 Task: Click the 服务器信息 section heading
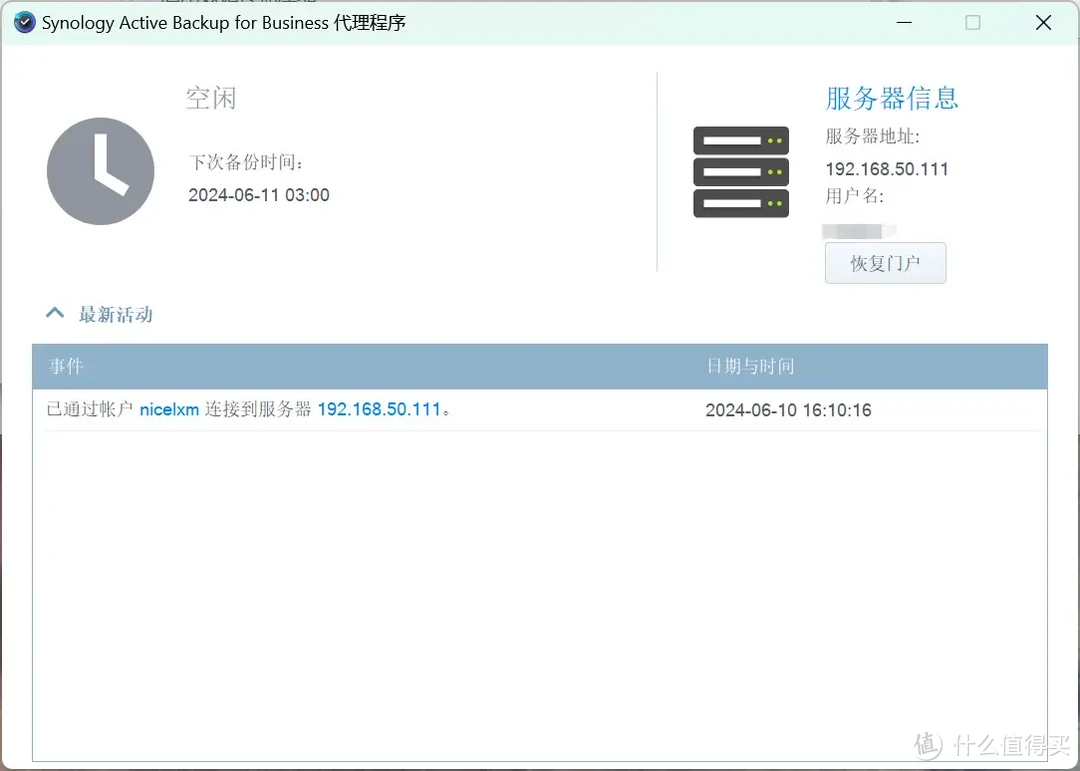click(892, 98)
